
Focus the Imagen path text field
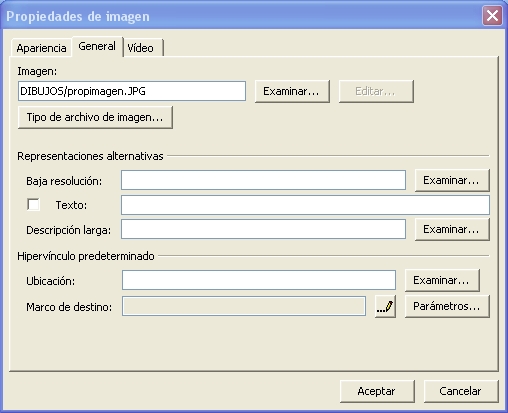pos(132,91)
